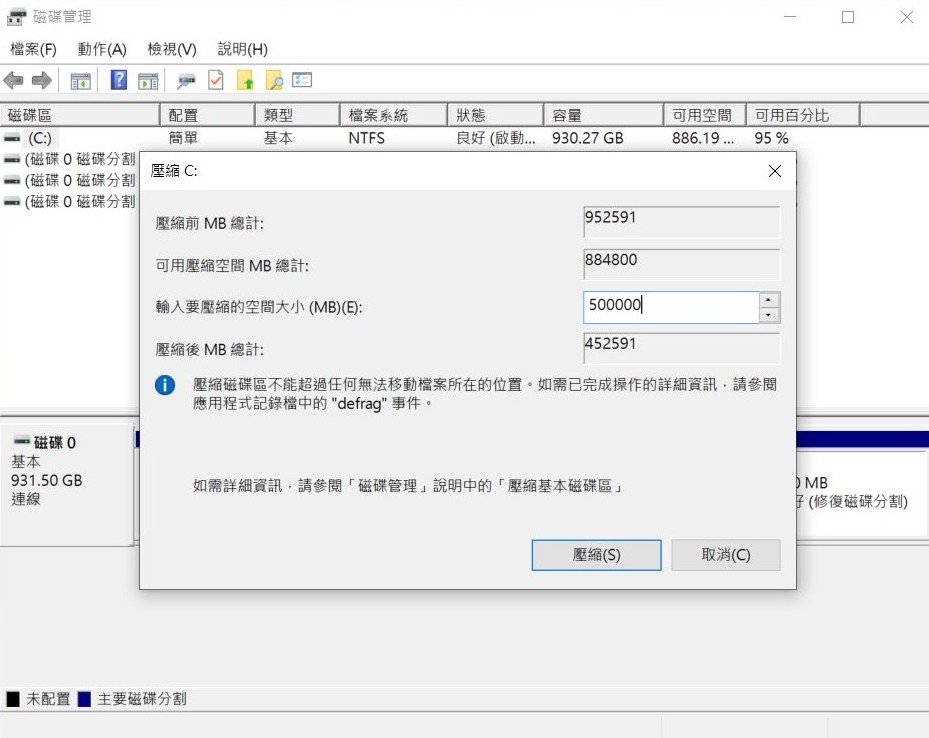The height and width of the screenshot is (738, 929).
Task: Close the 壓縮 C: dialog
Action: (774, 171)
